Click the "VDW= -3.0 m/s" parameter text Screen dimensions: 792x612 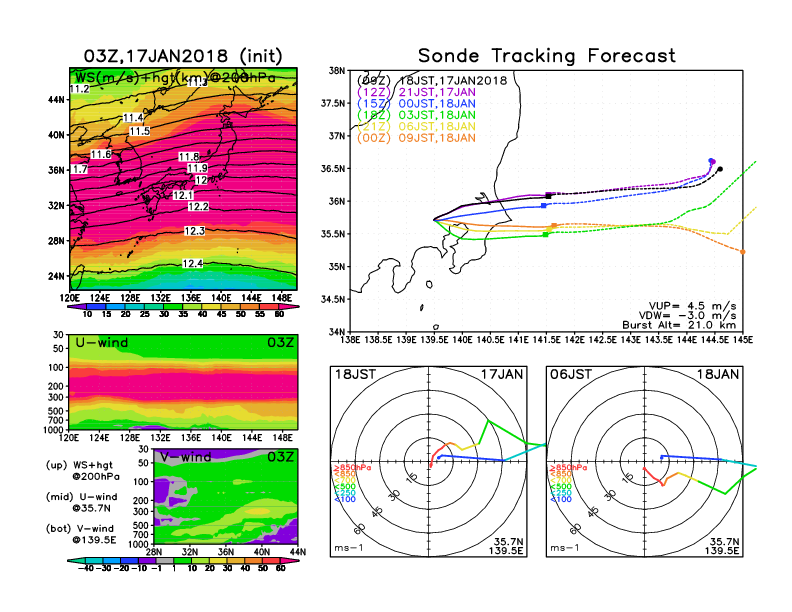(x=687, y=316)
